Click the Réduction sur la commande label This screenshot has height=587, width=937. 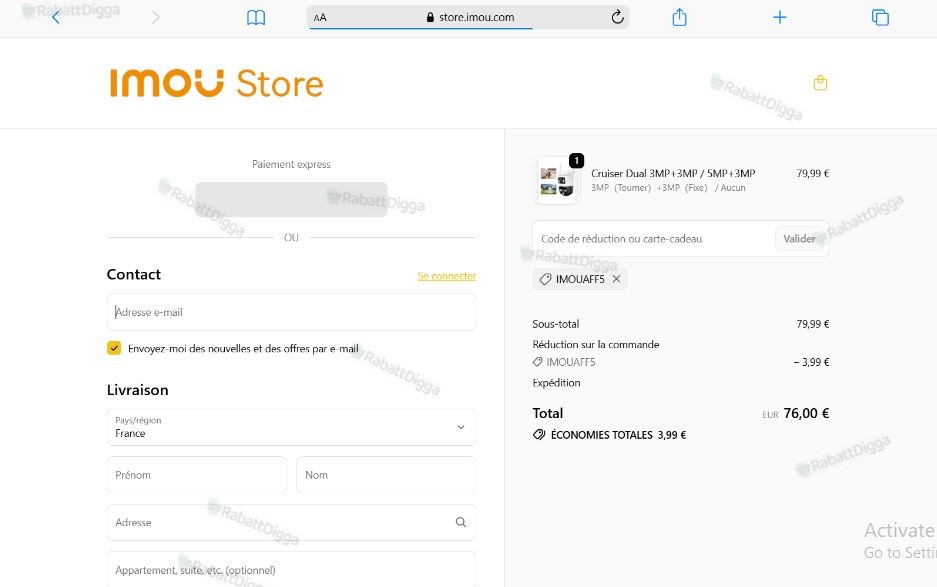click(x=596, y=344)
